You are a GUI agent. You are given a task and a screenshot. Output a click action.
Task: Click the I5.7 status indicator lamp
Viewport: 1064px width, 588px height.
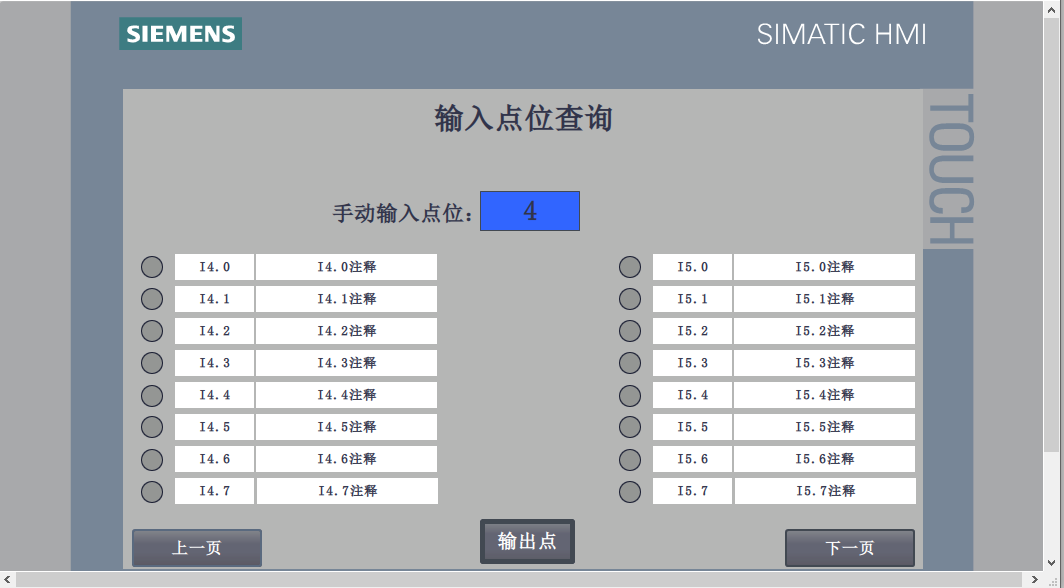click(x=629, y=492)
